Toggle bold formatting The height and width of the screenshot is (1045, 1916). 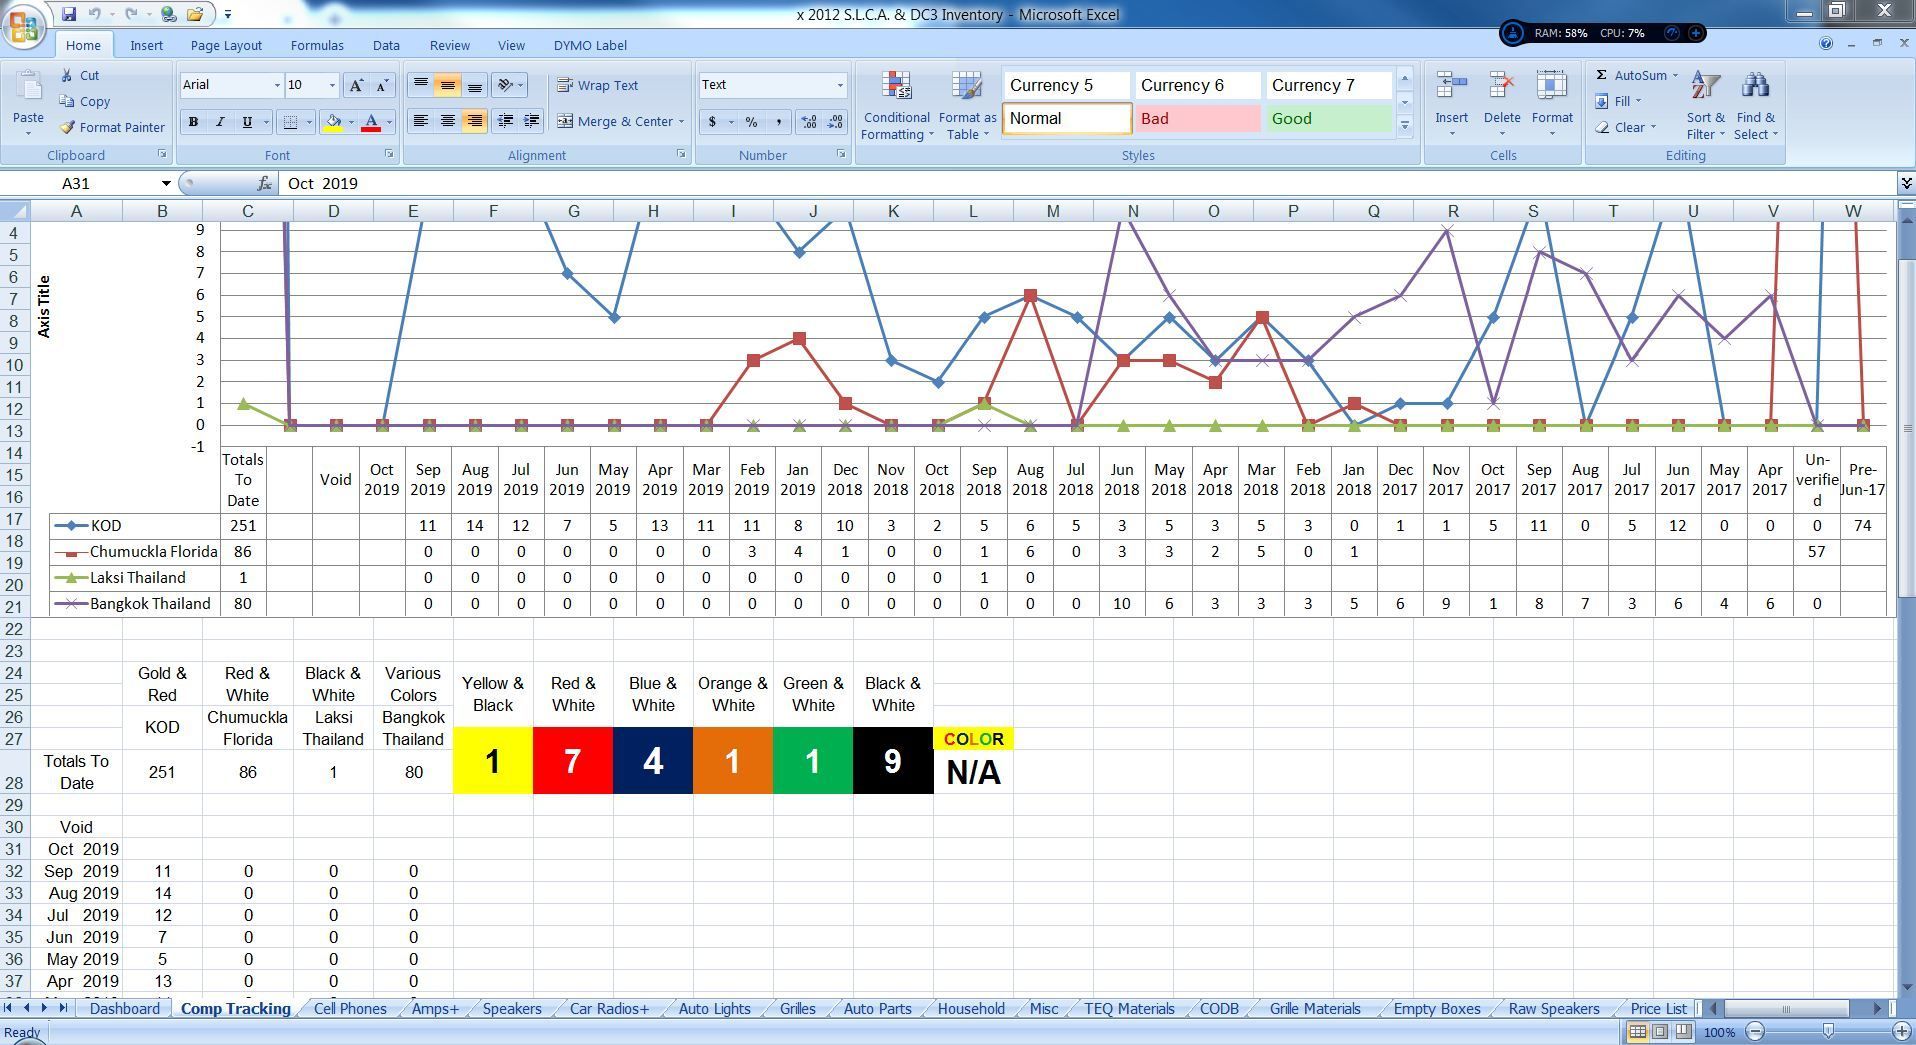(x=192, y=121)
